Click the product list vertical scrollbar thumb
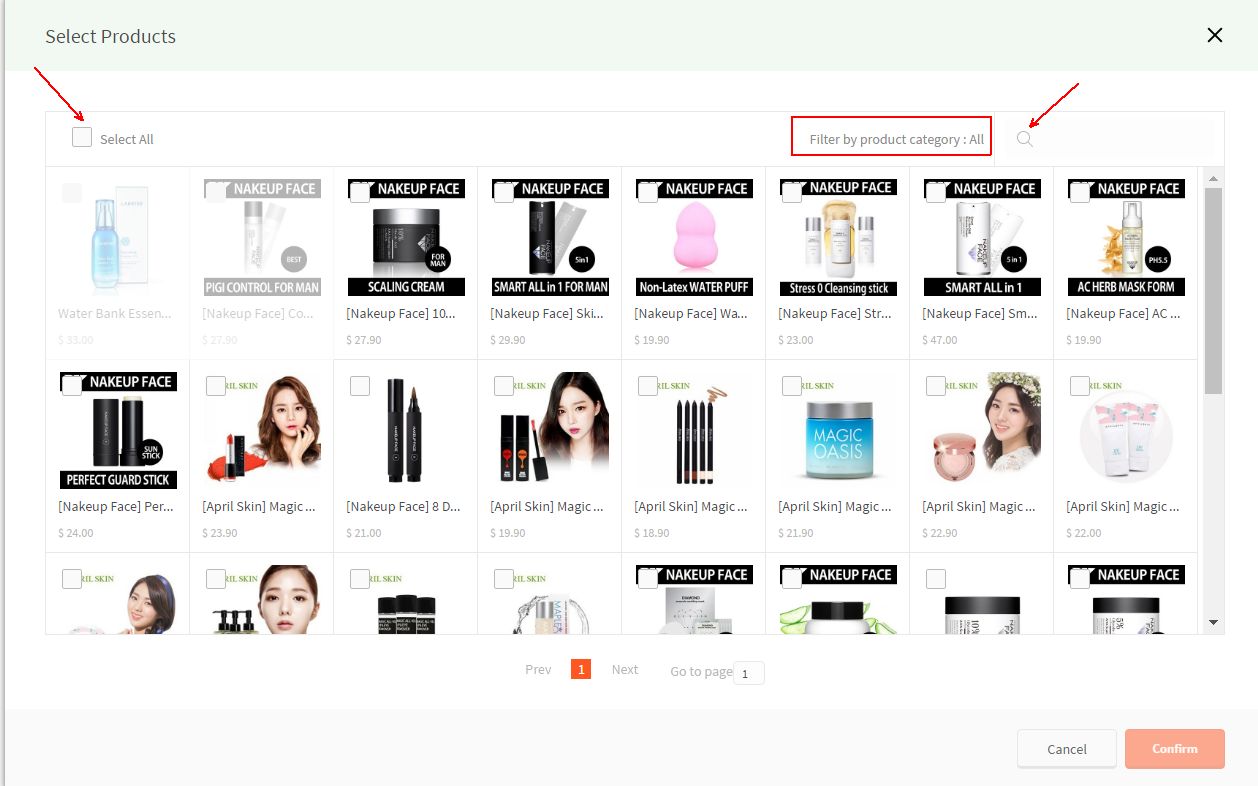 [x=1214, y=290]
